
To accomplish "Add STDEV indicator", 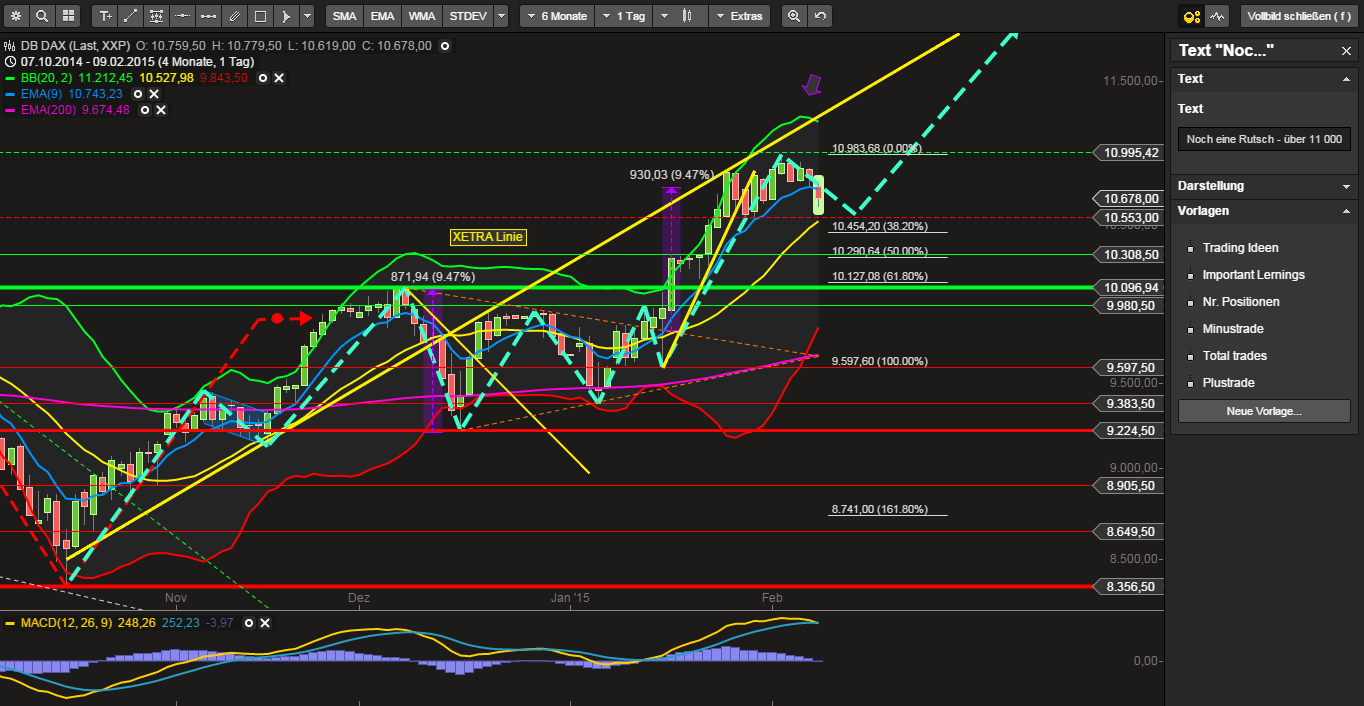I will (467, 16).
